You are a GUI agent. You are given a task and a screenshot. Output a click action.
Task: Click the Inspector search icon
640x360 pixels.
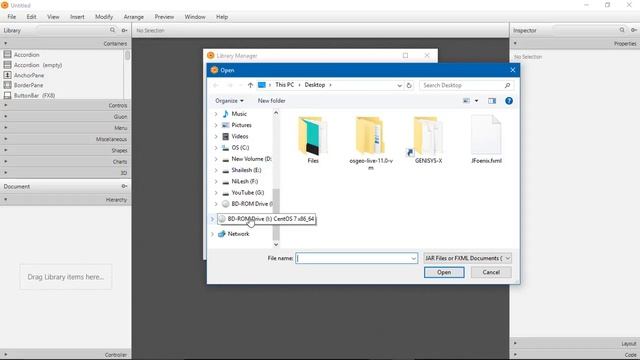622,30
